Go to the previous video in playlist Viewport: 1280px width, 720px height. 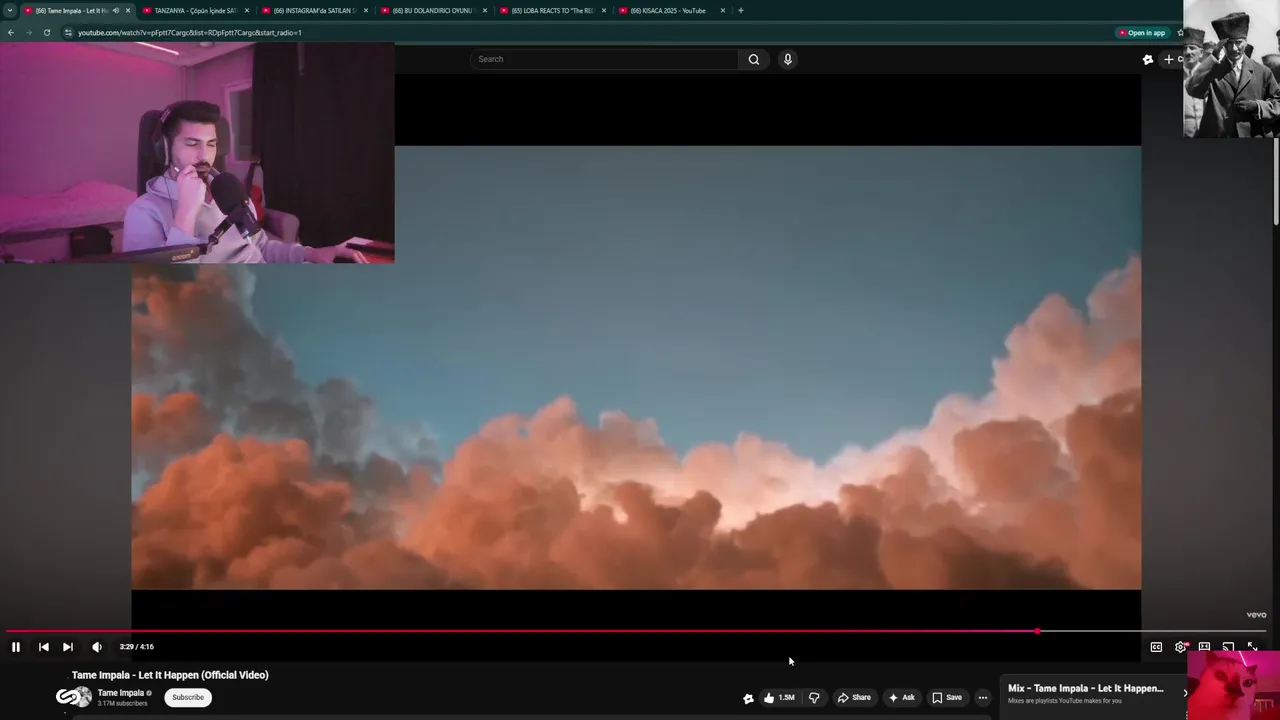pyautogui.click(x=43, y=647)
